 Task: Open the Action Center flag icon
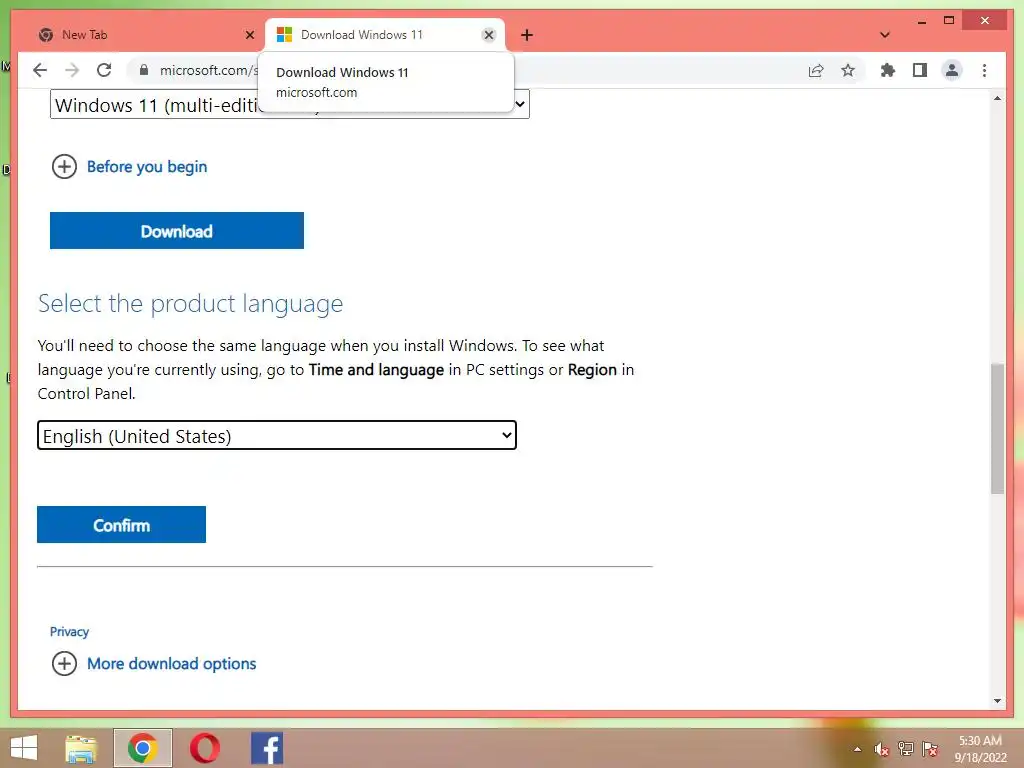pos(930,749)
